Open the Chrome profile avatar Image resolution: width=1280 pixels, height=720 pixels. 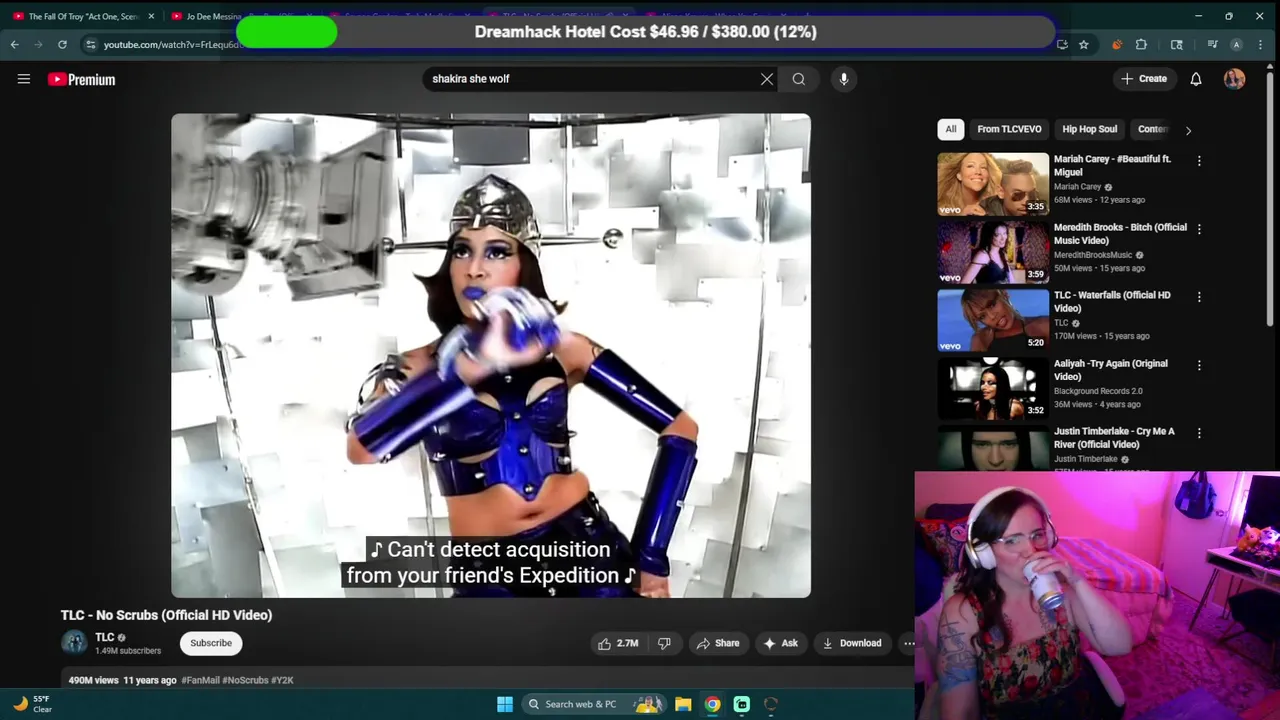tap(1236, 44)
